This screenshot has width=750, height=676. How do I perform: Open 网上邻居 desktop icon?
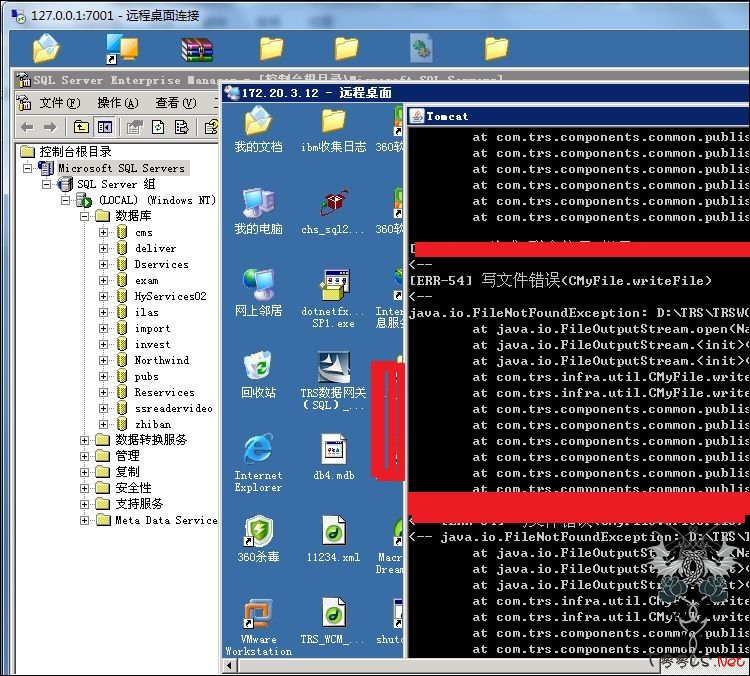tap(258, 293)
